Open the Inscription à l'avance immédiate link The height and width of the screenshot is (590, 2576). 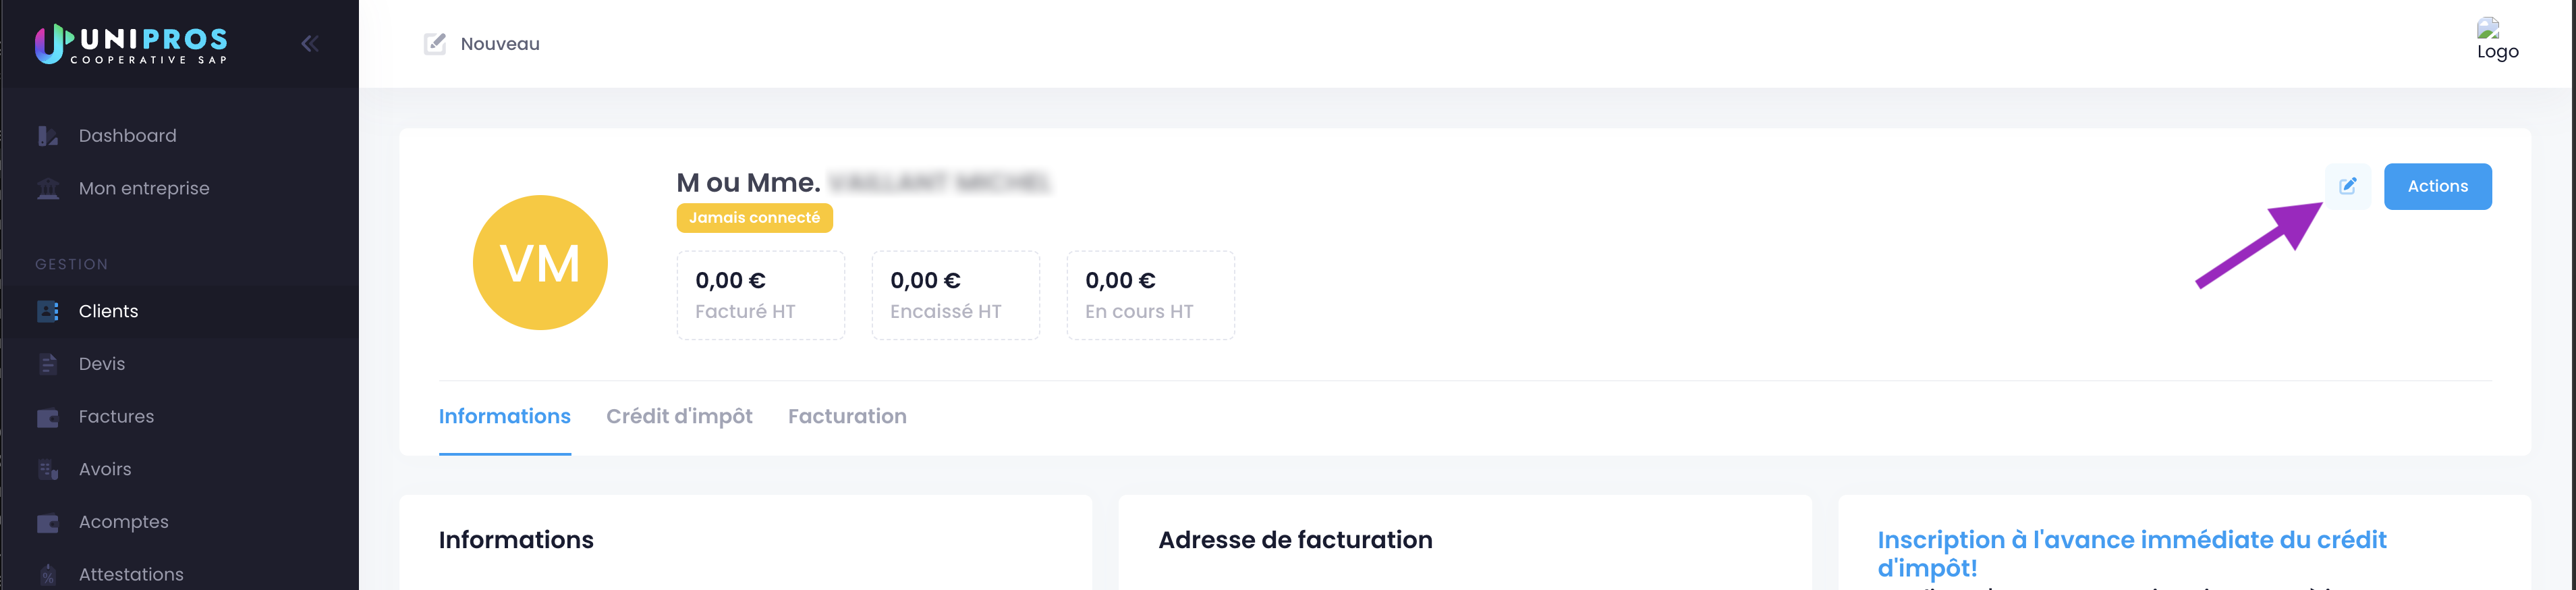pyautogui.click(x=2131, y=554)
